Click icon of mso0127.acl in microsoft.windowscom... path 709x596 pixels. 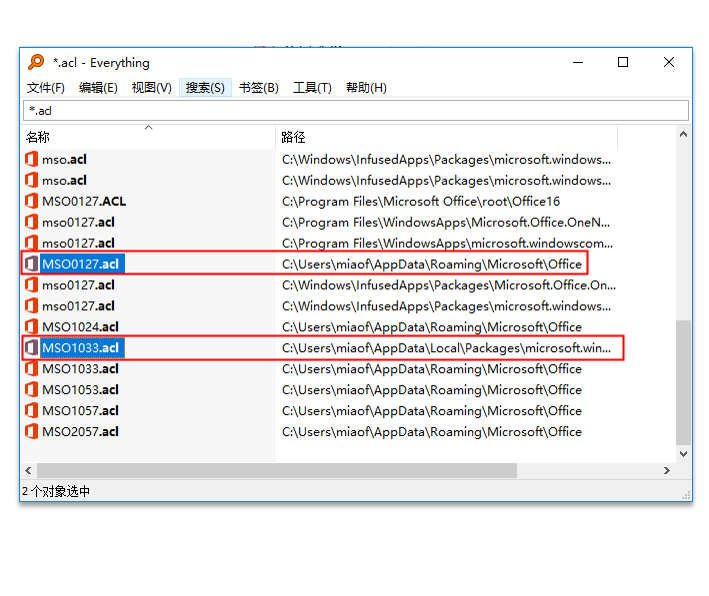pyautogui.click(x=31, y=243)
